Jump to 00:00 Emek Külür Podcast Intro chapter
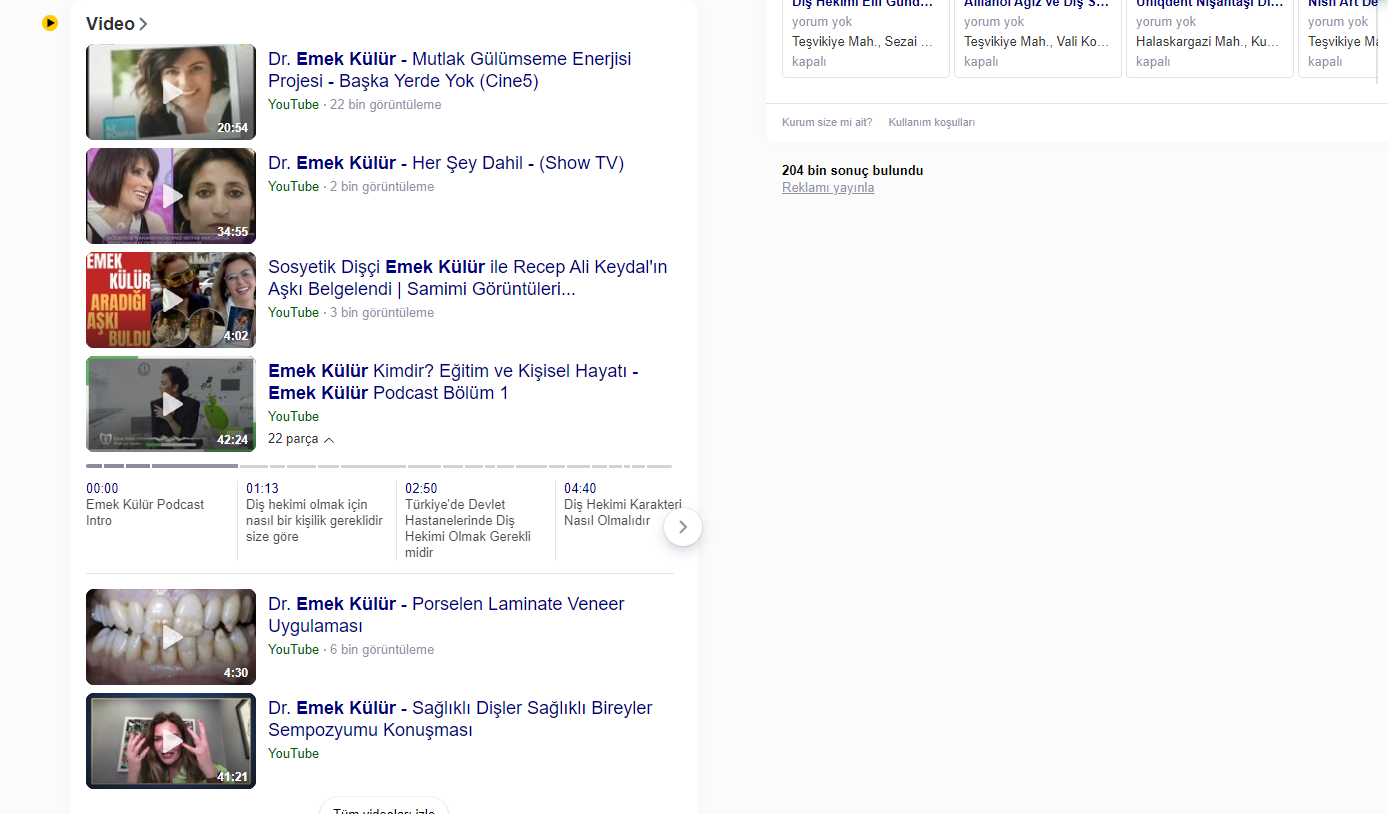 159,505
